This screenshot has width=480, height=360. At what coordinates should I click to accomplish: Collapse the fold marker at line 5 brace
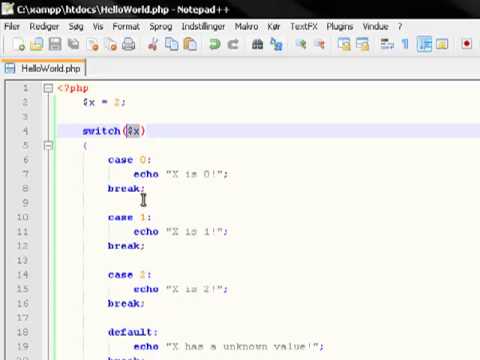pyautogui.click(x=48, y=146)
